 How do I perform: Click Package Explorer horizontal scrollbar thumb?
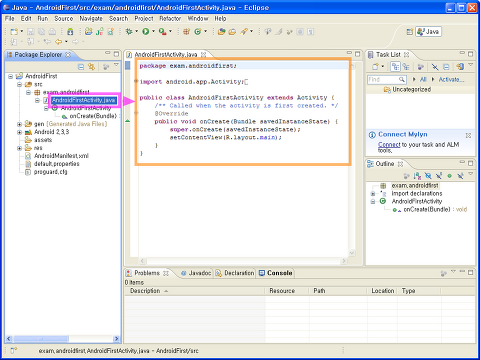pos(41,339)
